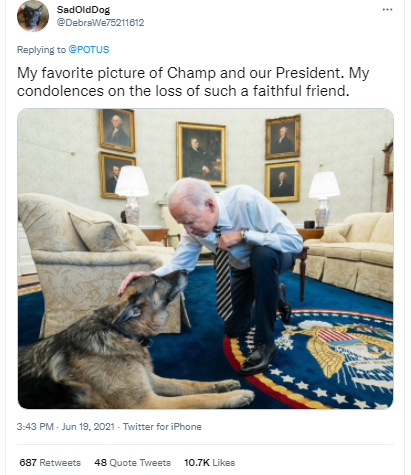Open the 'Twitter for iPhone' source link
Screen dimensions: 411x475
(162, 426)
